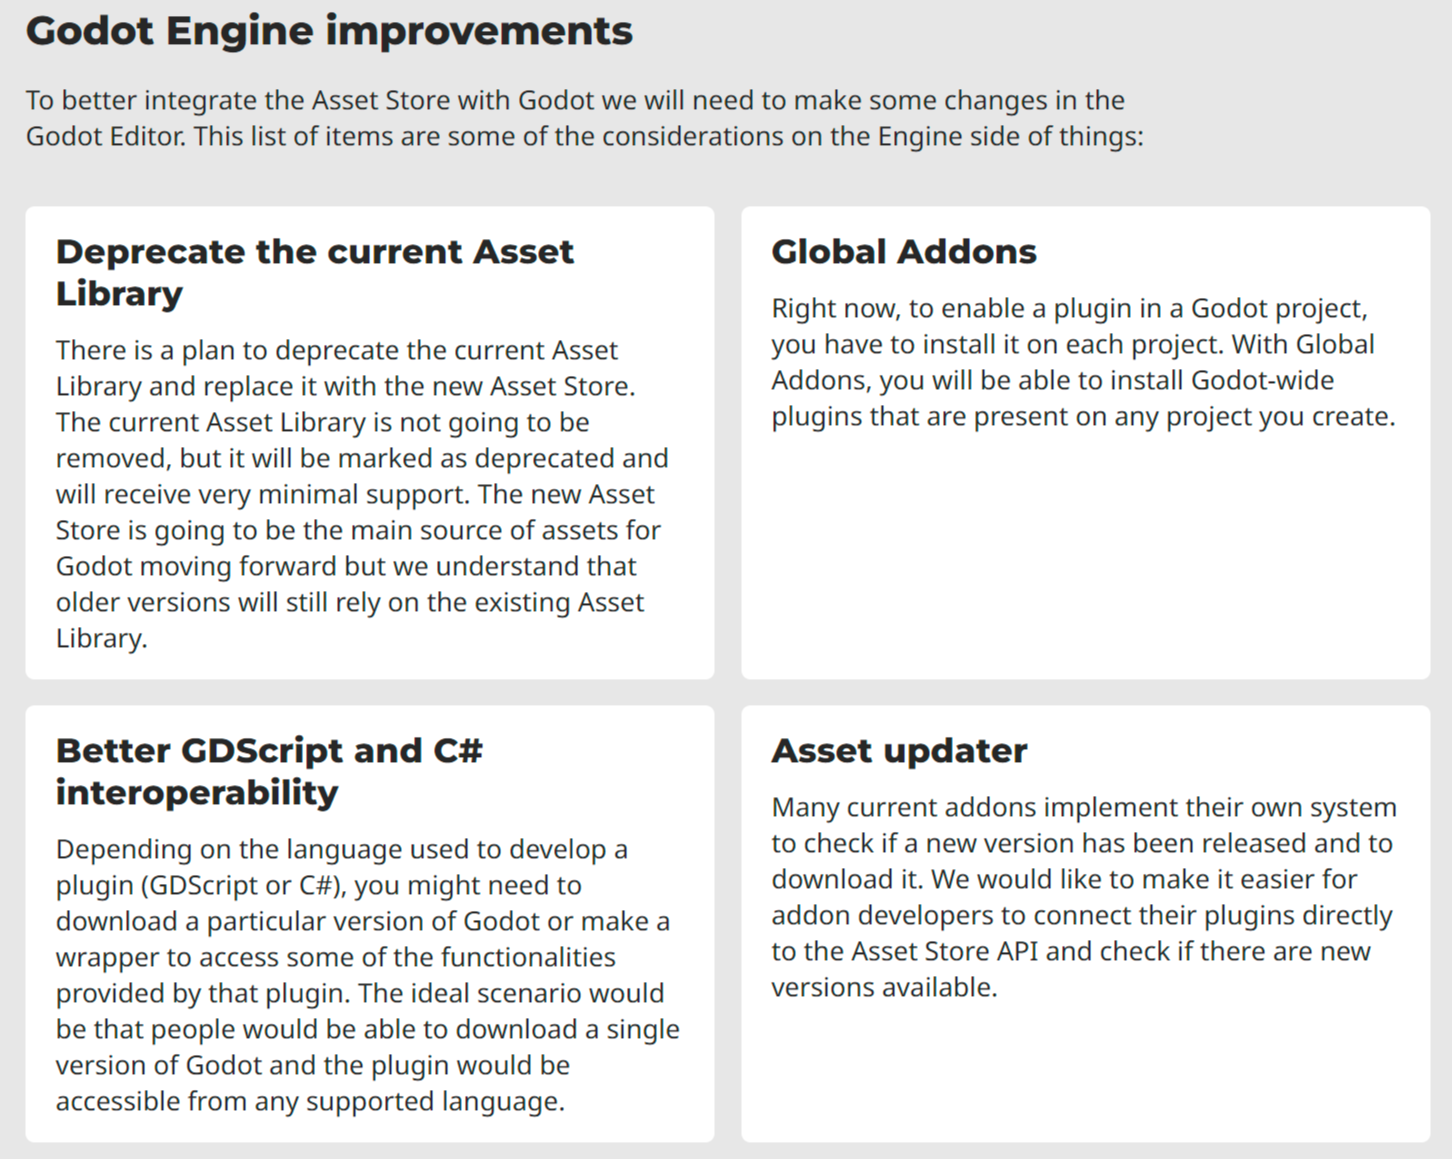
Task: Click the Asset updater description paragraph
Action: (x=1084, y=897)
